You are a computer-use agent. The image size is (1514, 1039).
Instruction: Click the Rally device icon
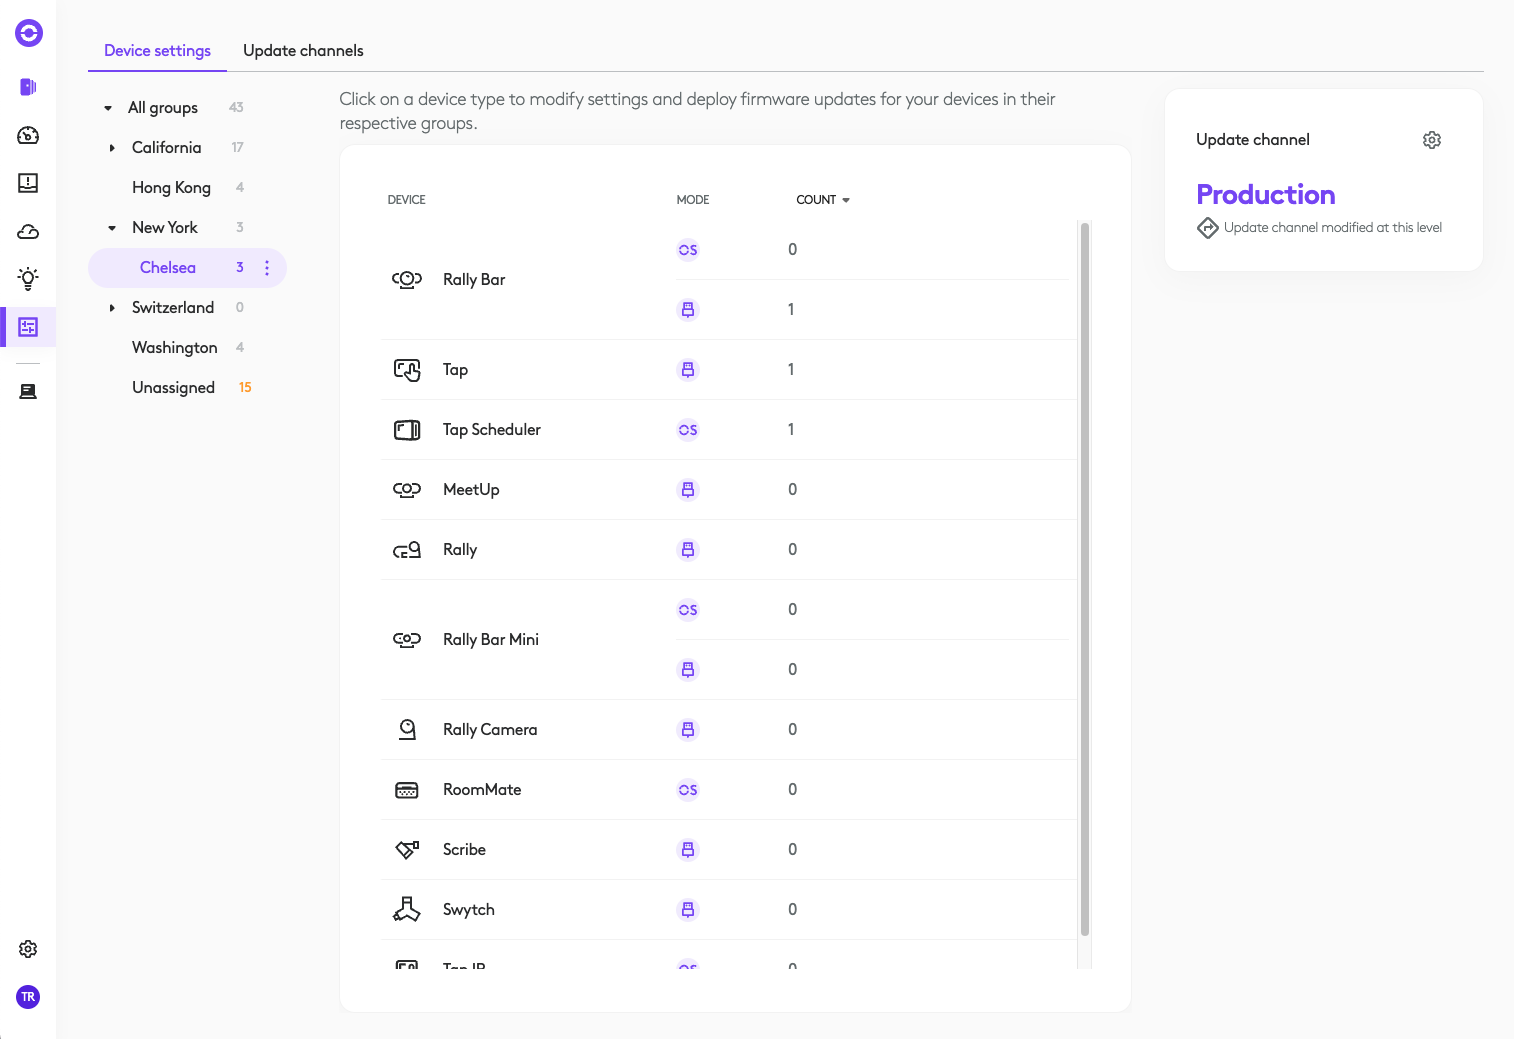(407, 550)
